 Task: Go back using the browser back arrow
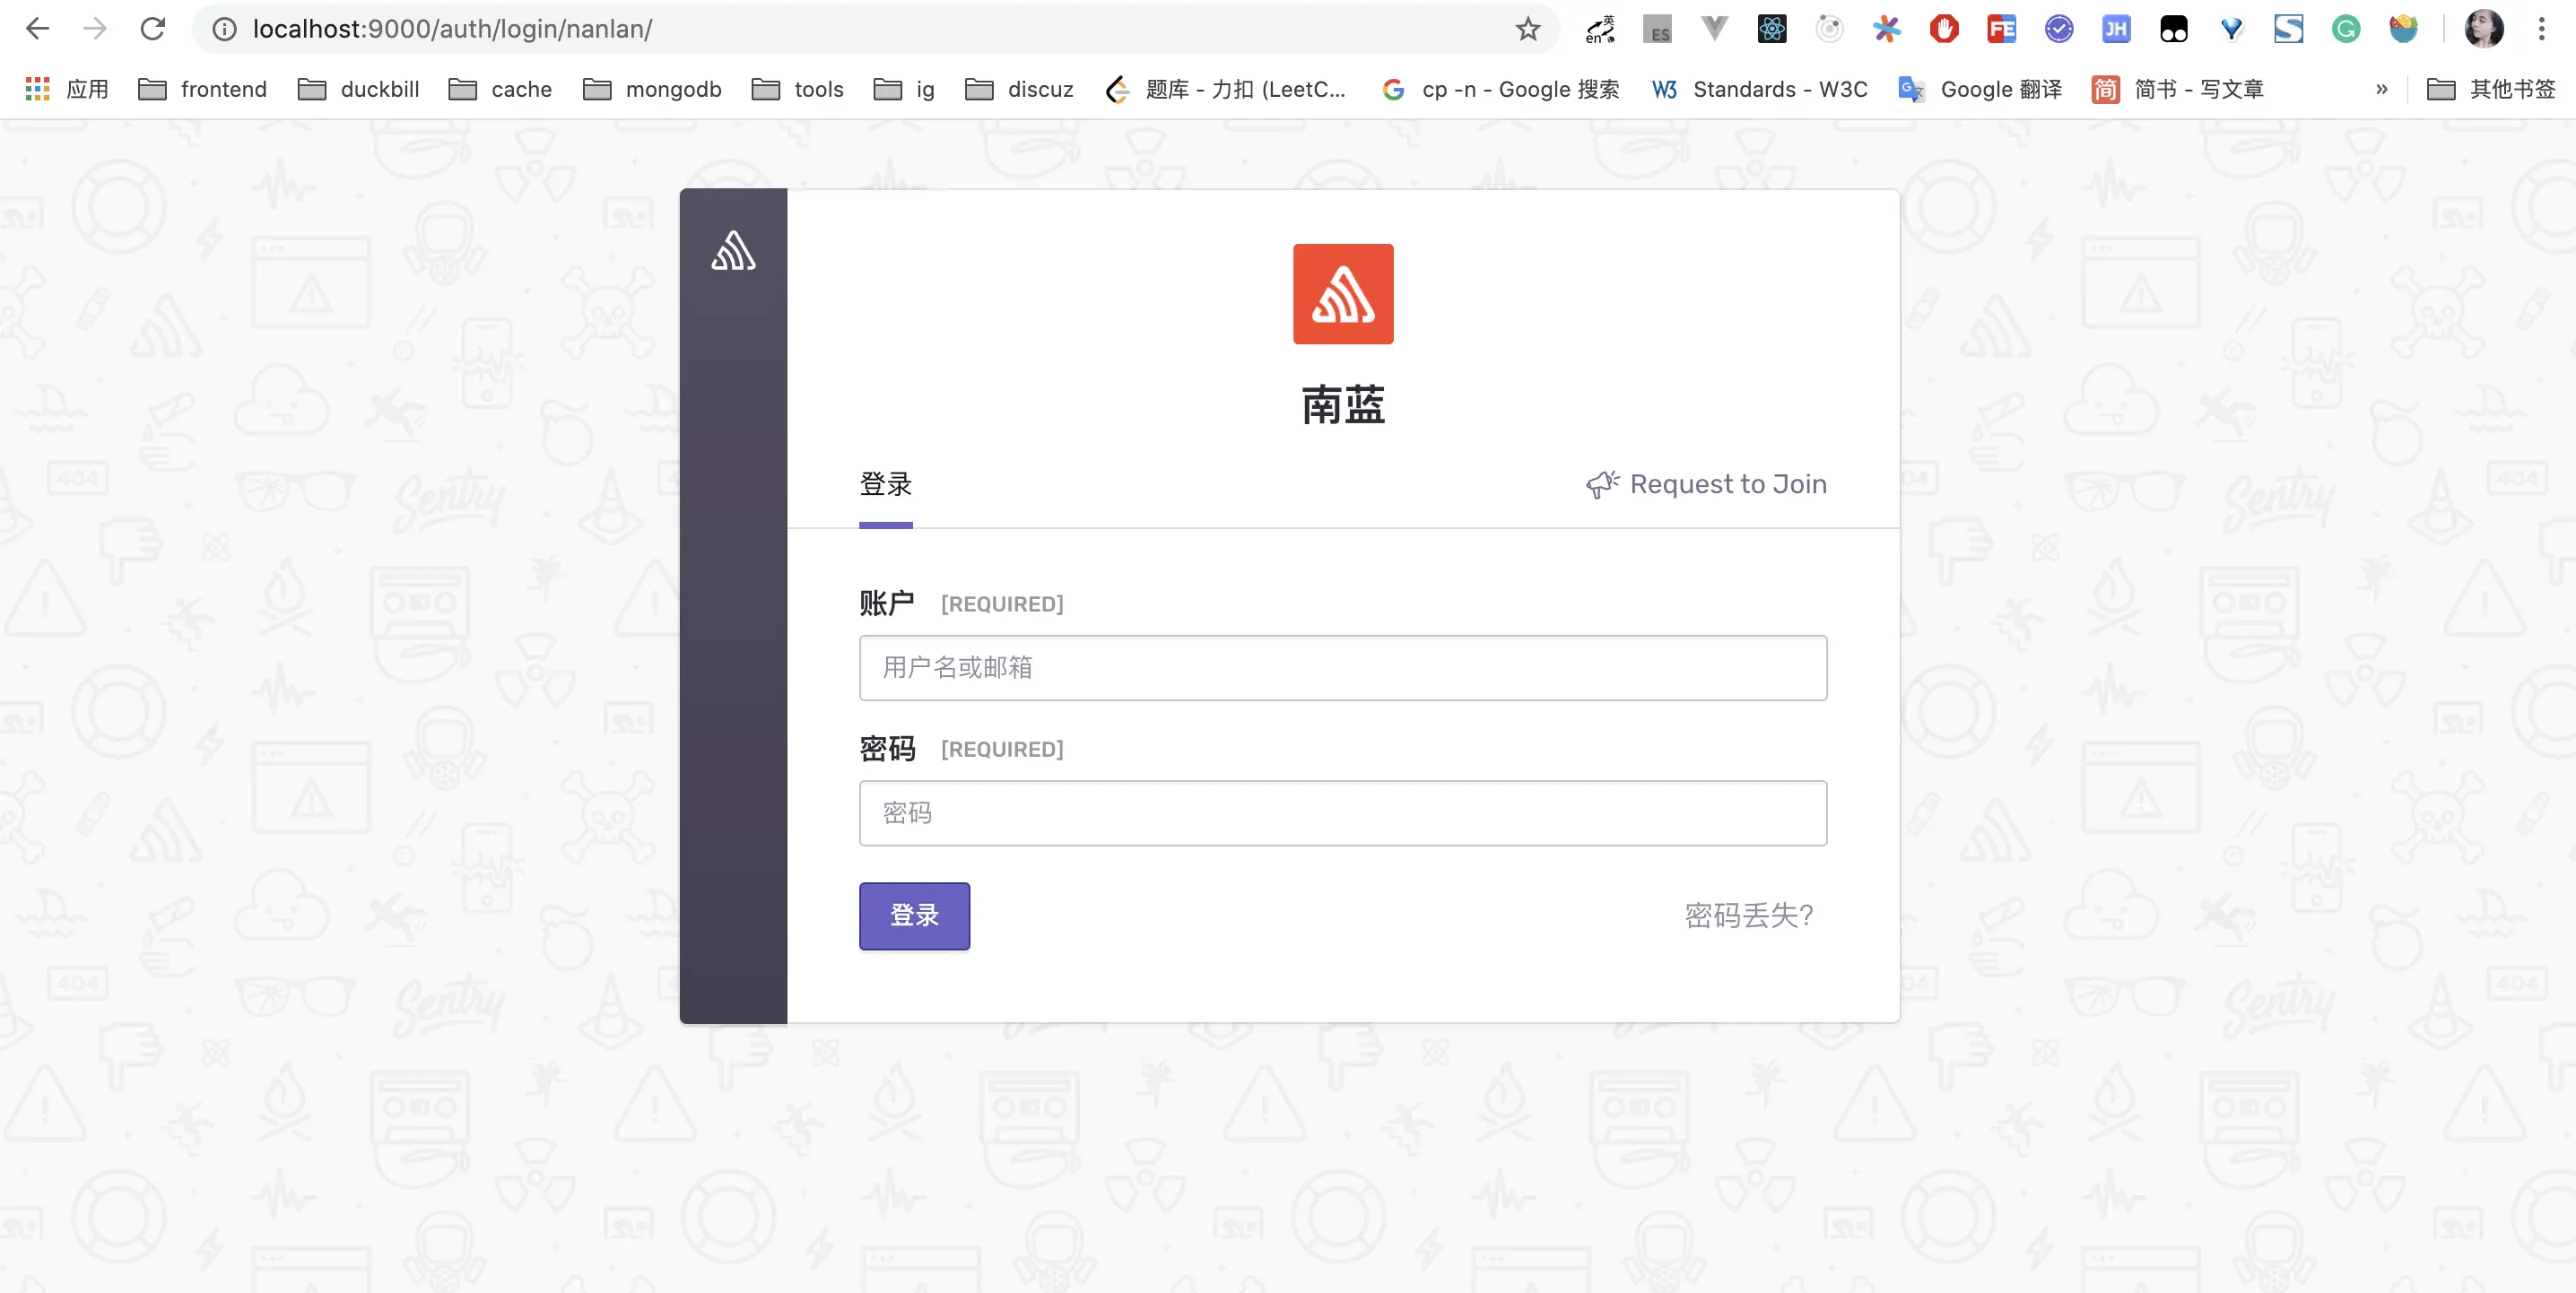(x=38, y=29)
